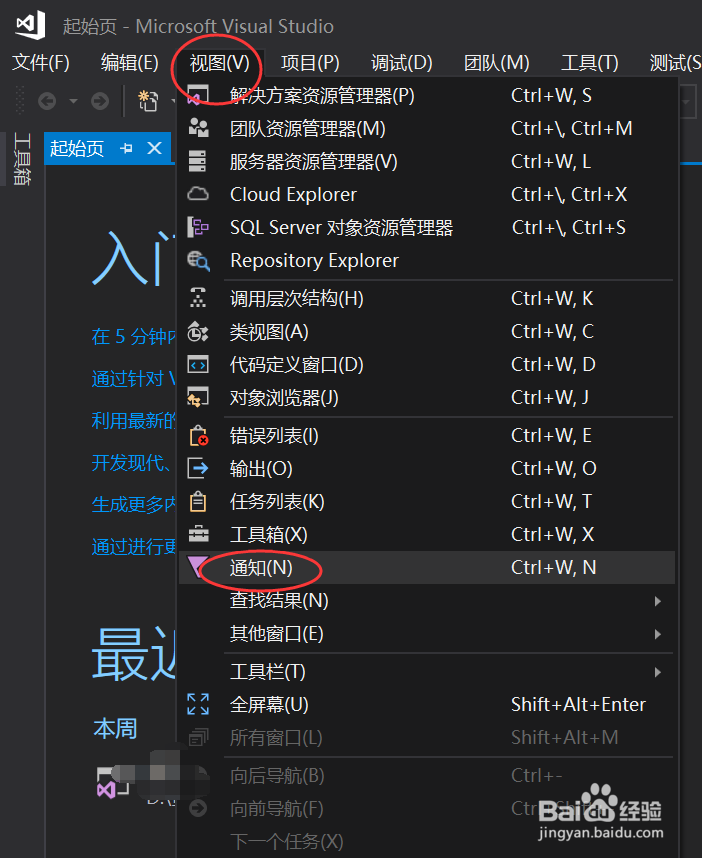Click link starting with 利用最新的
702x858 pixels.
(134, 420)
